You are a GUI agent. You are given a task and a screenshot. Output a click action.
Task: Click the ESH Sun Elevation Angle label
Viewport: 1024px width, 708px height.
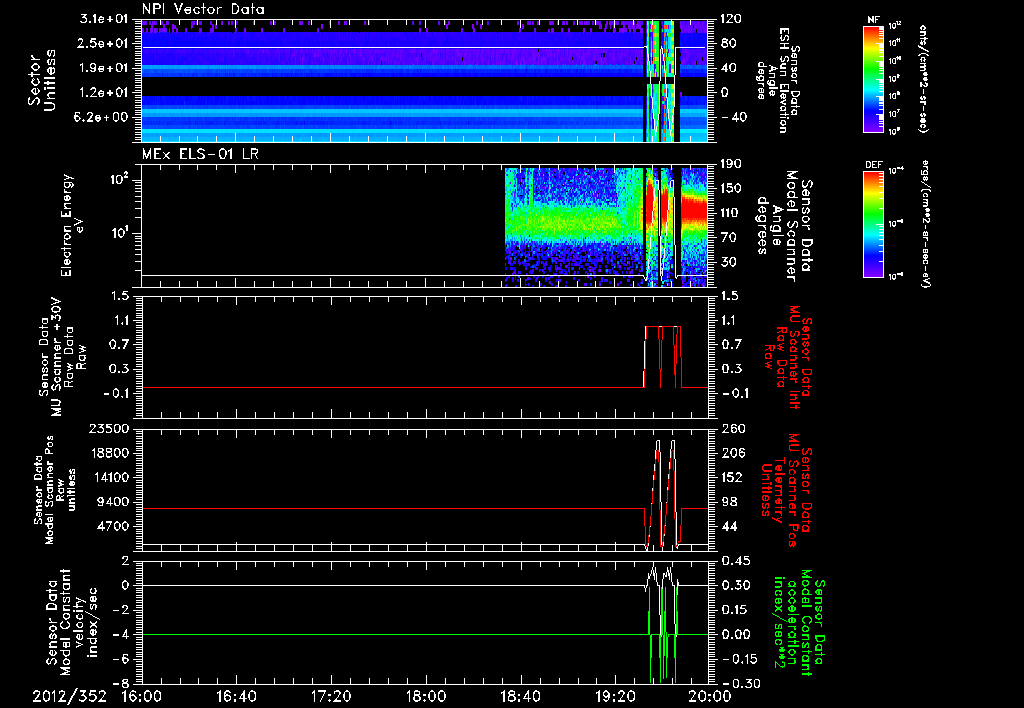point(783,82)
